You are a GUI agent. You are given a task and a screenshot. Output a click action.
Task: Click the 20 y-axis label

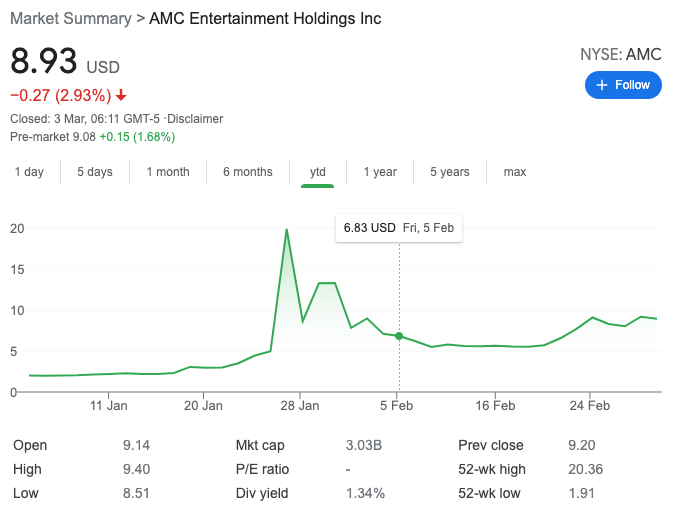pos(17,228)
